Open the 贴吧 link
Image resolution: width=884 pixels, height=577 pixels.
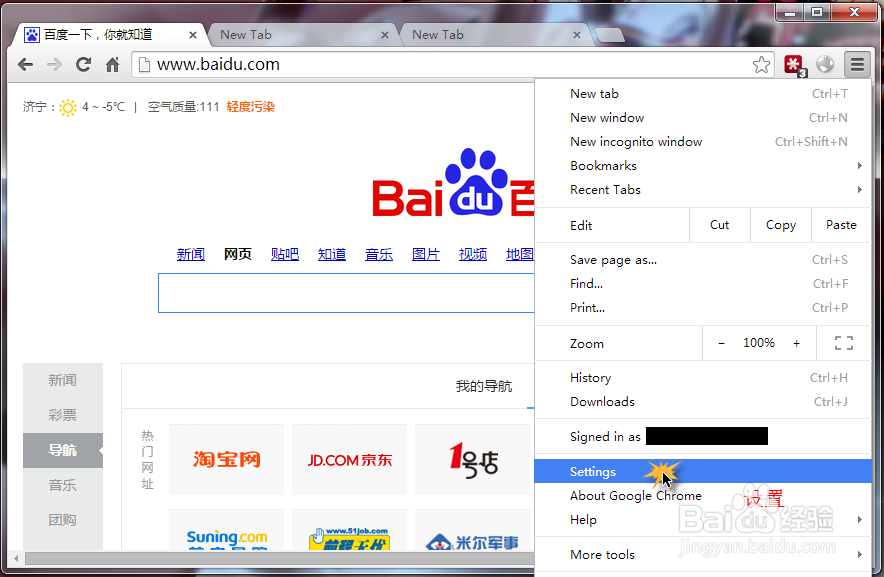pyautogui.click(x=285, y=254)
